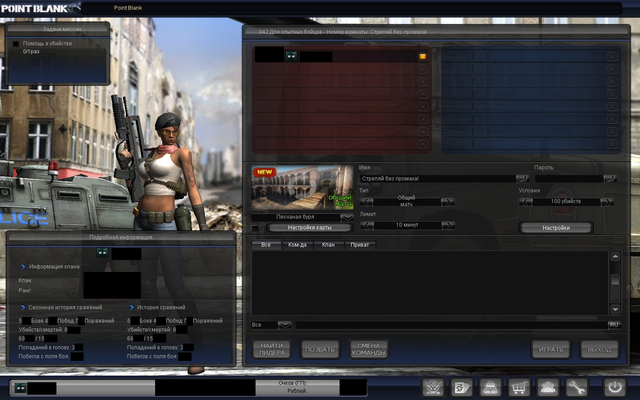Screen dimensions: 640x400
Task: Toggle the checkbox beside Настройки карты
Action: pos(254,227)
